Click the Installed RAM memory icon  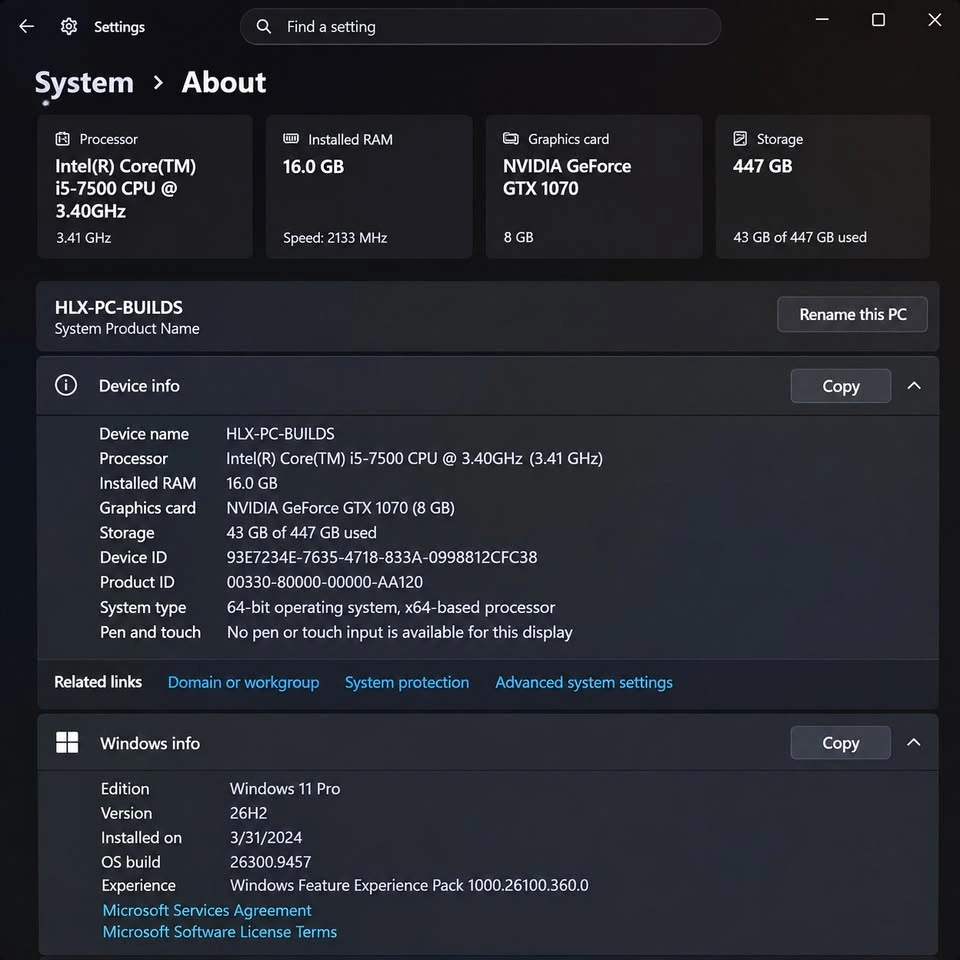click(291, 138)
